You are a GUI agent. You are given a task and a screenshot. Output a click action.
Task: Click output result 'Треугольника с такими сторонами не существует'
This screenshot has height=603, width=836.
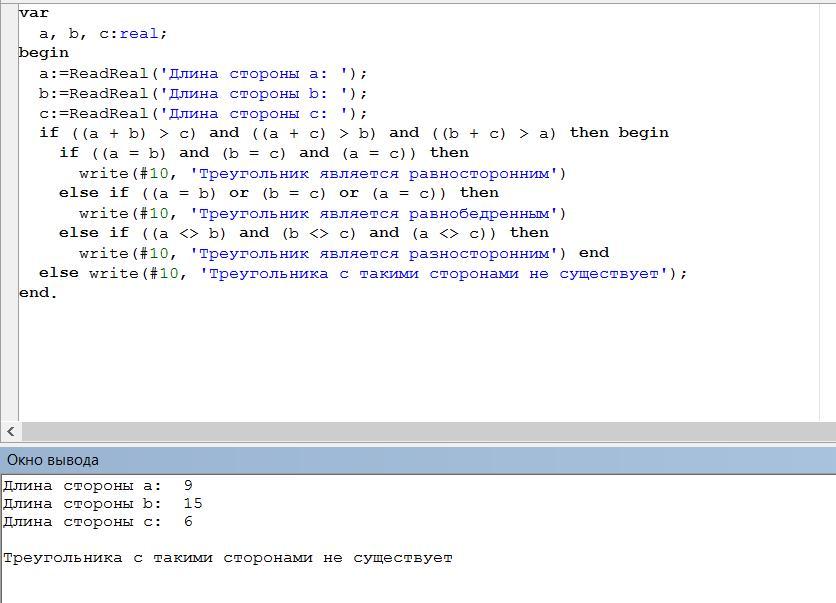228,558
